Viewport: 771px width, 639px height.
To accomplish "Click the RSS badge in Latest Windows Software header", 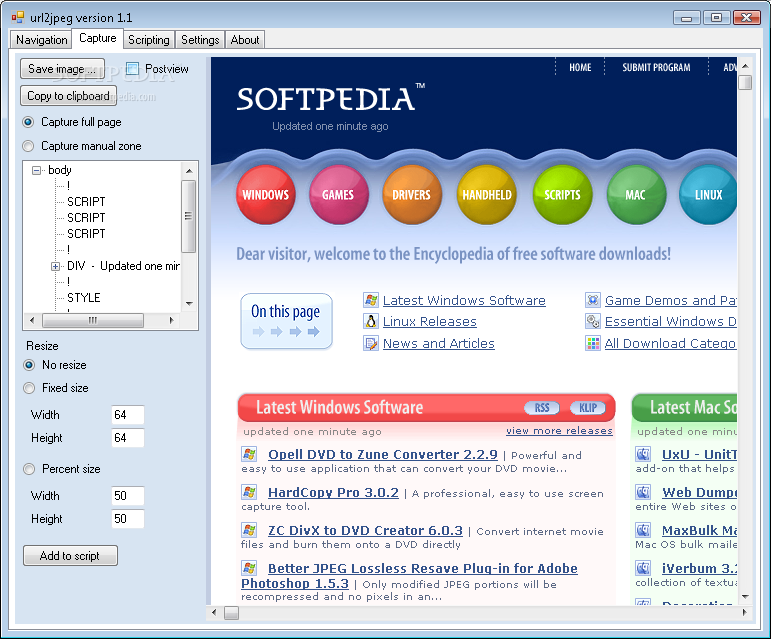I will click(542, 407).
